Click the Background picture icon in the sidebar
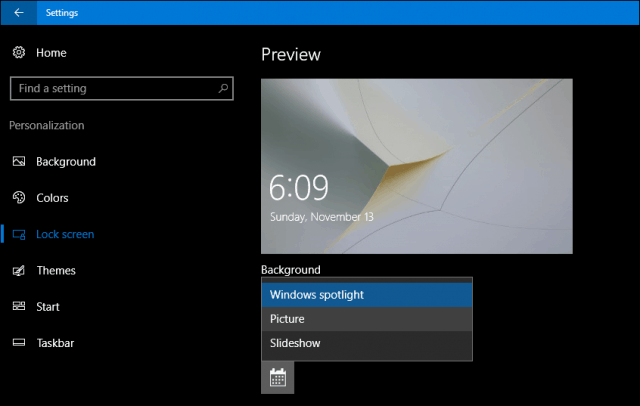 click(19, 162)
